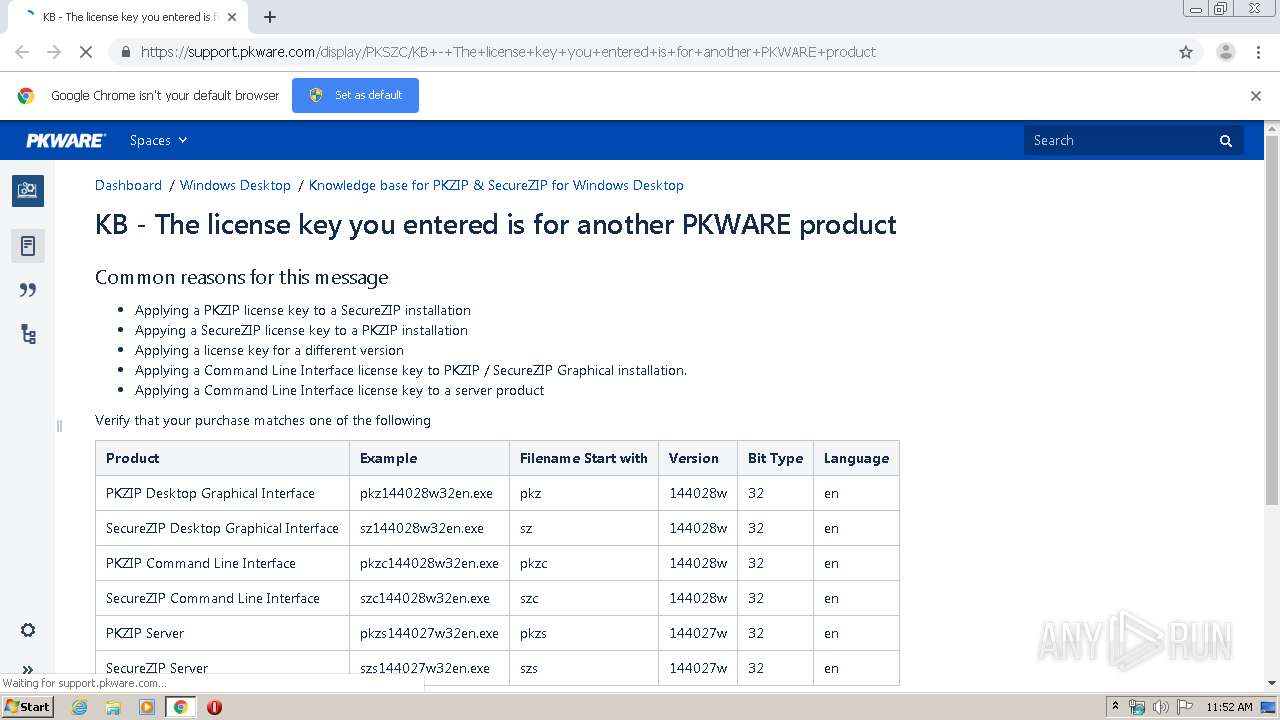Screen dimensions: 1280x720
Task: Open the Chrome profile avatar icon
Action: click(x=1225, y=52)
